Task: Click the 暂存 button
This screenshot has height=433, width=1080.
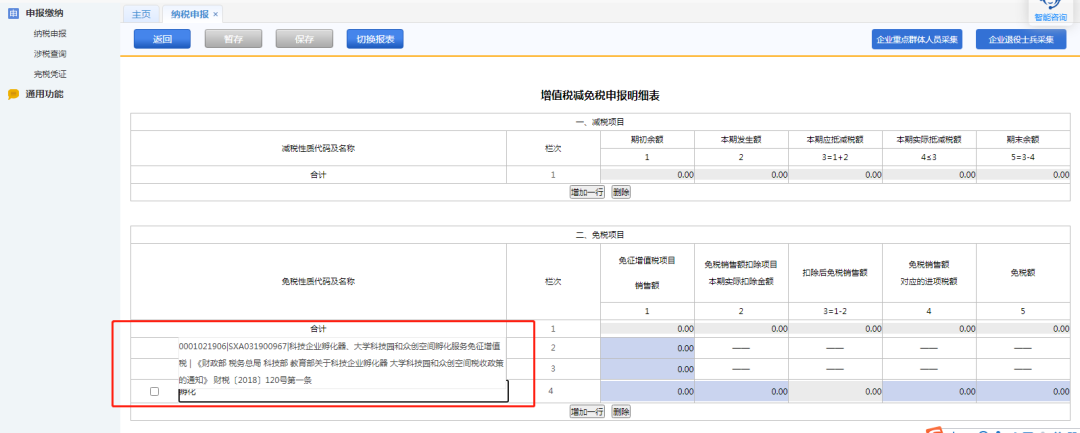Action: (233, 39)
